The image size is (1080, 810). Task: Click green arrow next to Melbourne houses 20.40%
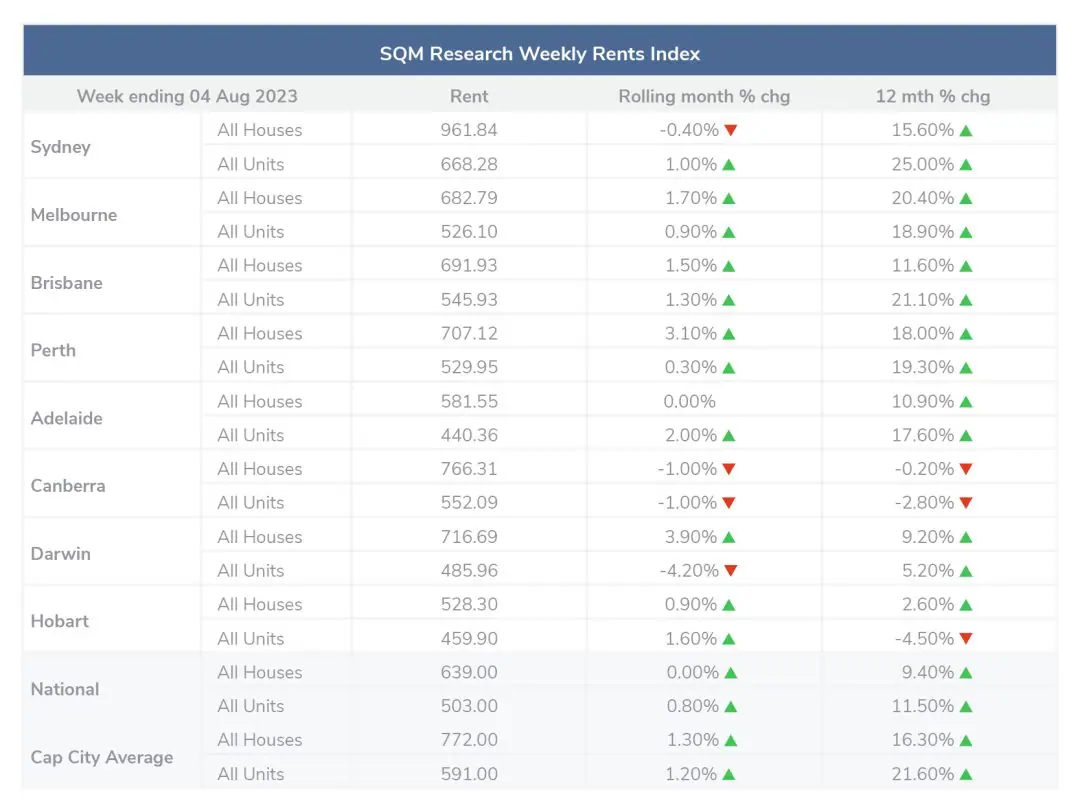(x=965, y=198)
